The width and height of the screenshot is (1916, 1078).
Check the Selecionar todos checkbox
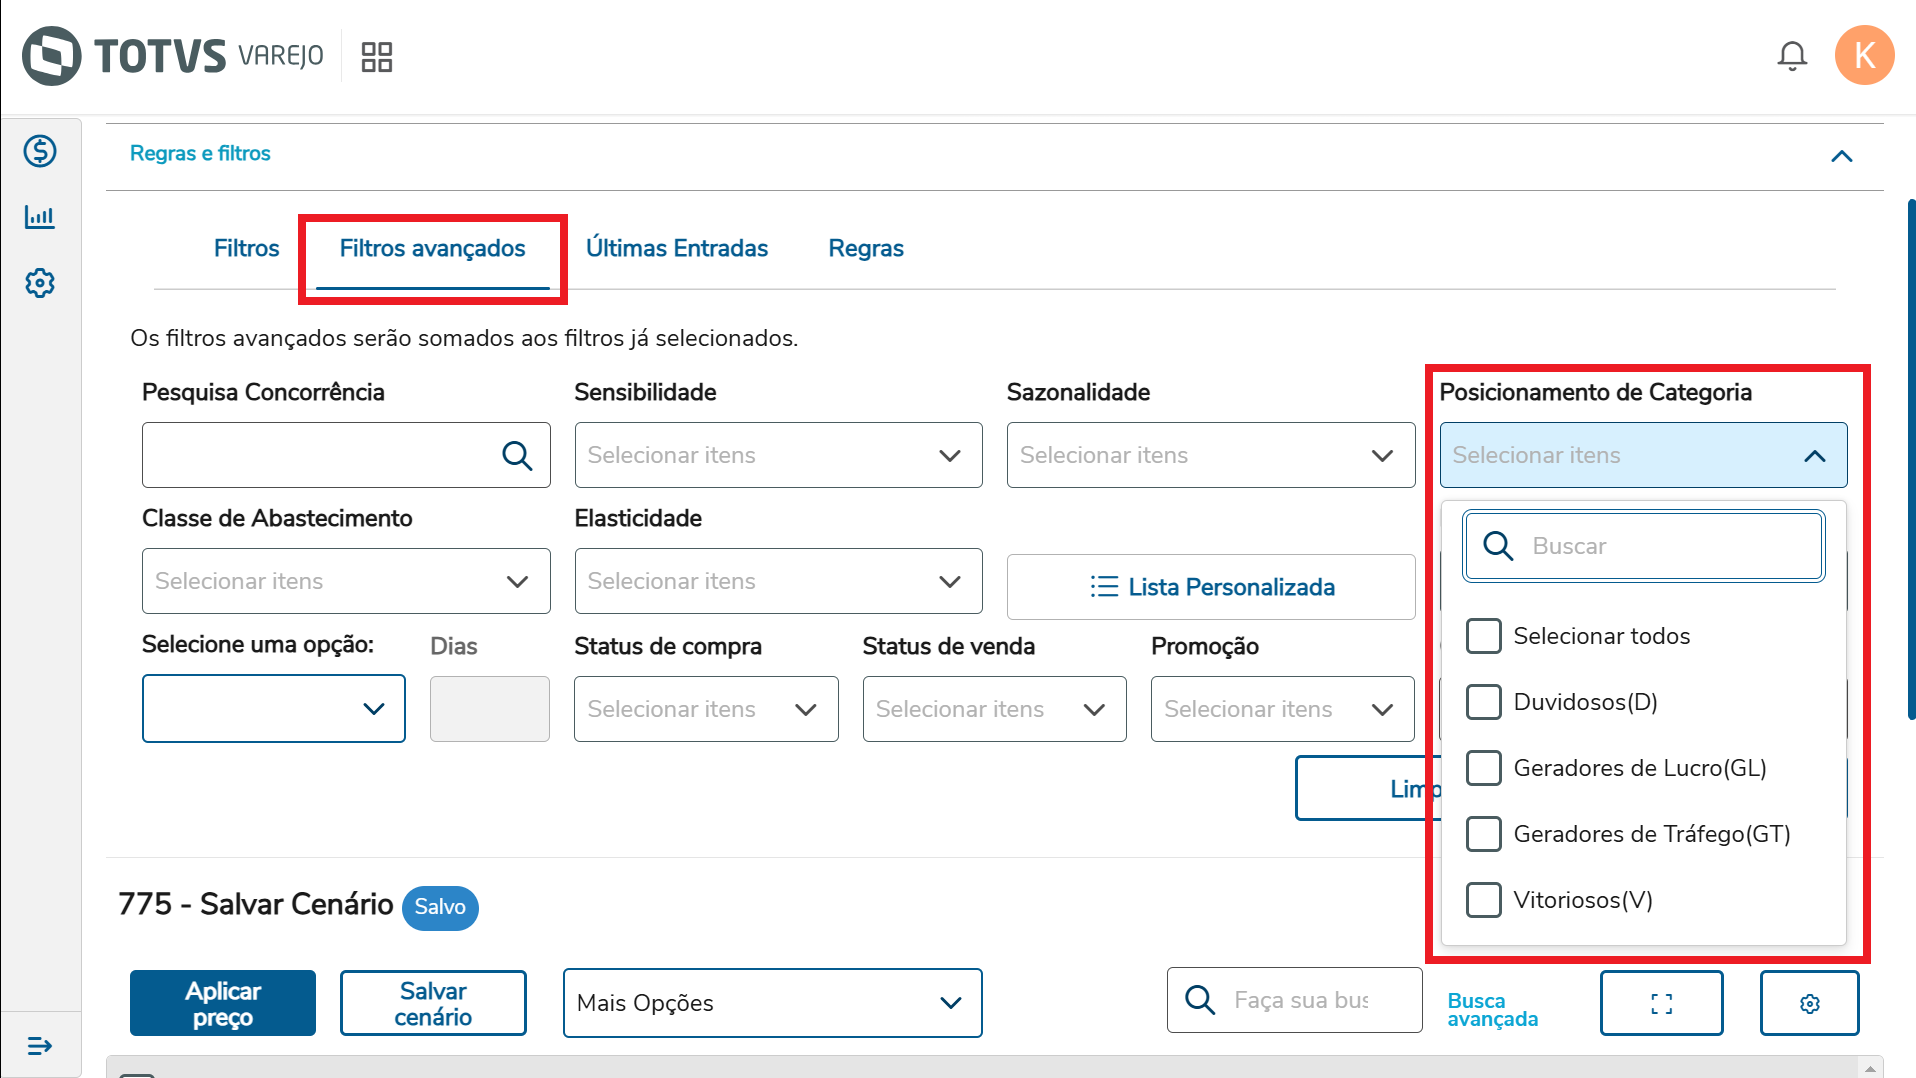1483,636
